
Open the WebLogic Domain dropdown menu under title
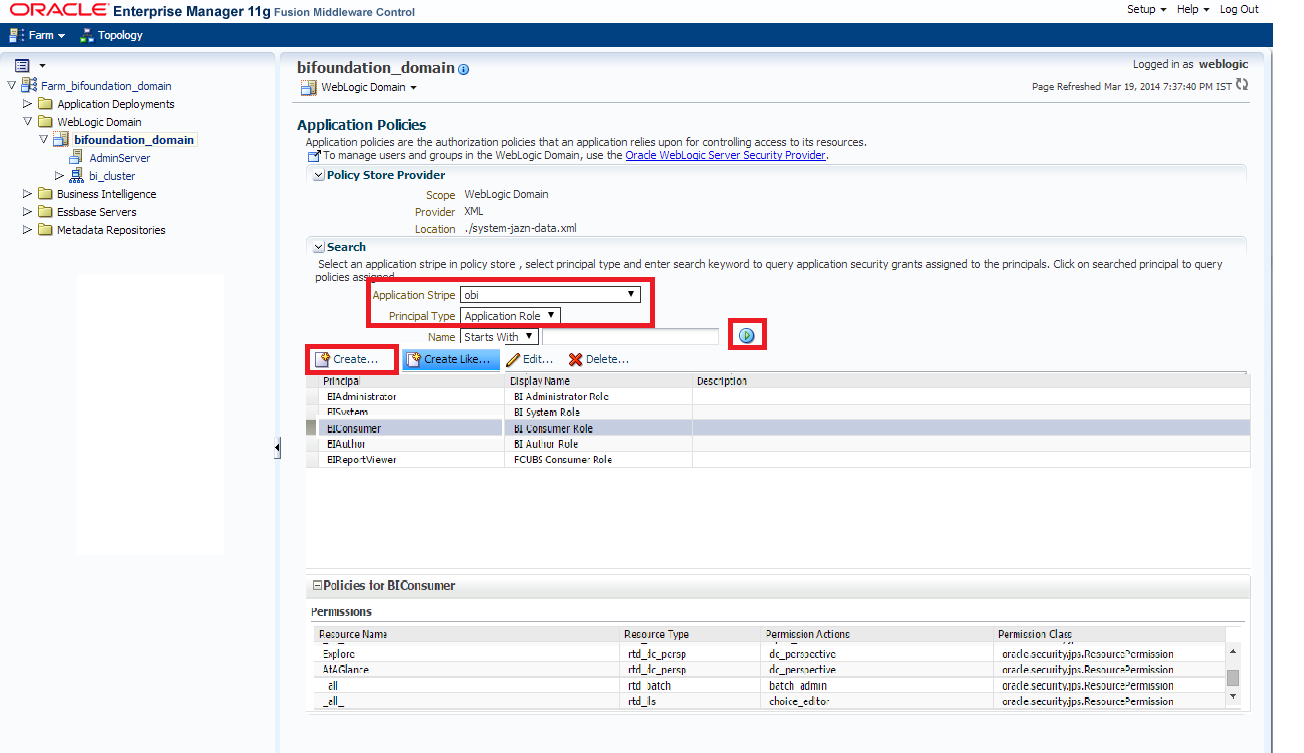click(359, 87)
